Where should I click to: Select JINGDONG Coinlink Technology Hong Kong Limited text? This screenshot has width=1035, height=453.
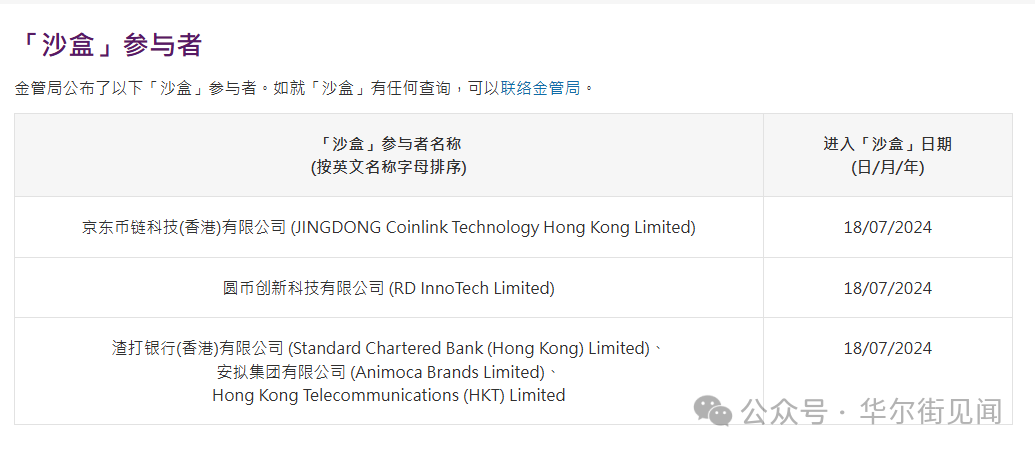click(x=493, y=227)
